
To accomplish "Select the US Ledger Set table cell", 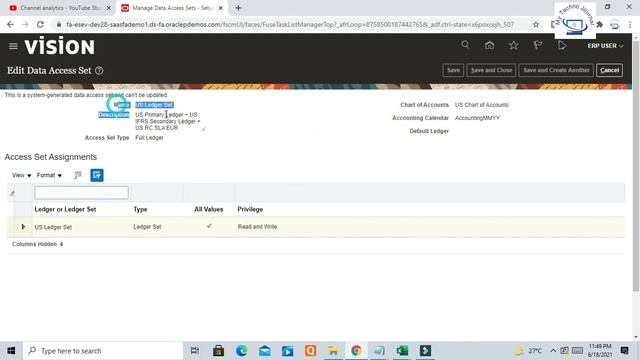I will click(x=53, y=227).
